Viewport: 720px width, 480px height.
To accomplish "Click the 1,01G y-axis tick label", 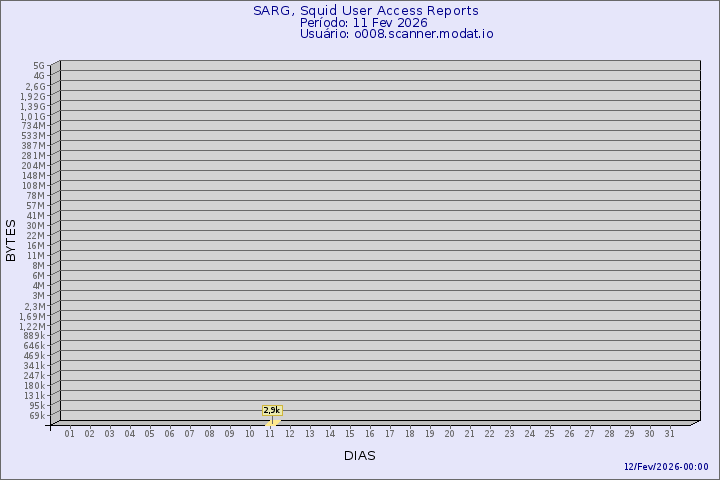I will (x=33, y=116).
